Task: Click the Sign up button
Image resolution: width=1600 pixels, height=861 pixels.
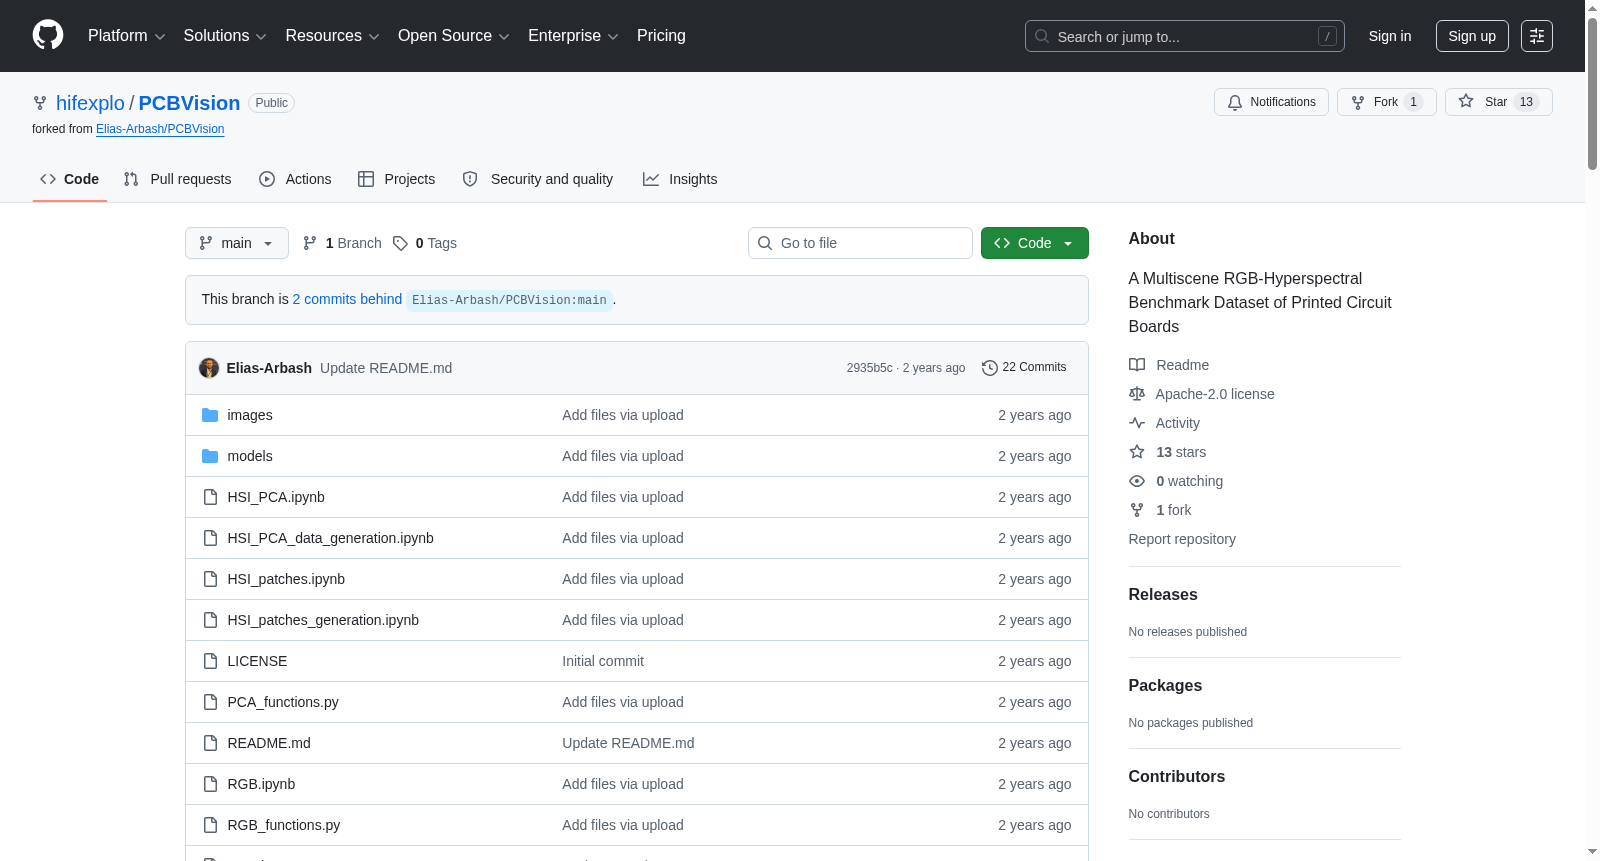Action: (1472, 36)
